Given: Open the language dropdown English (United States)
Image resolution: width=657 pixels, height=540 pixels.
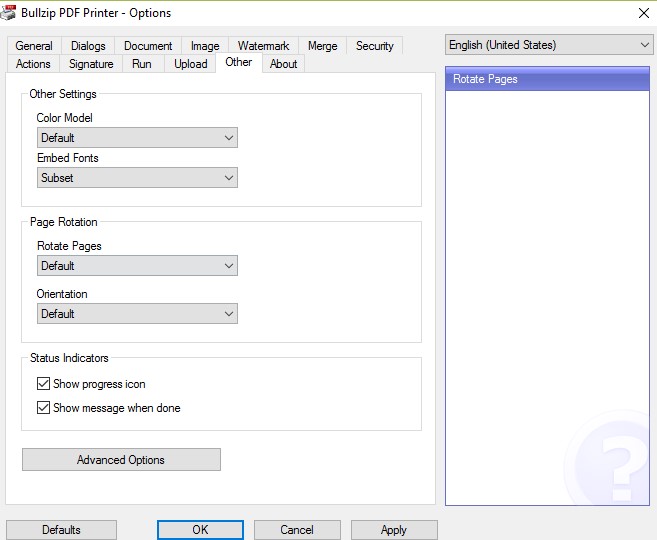Looking at the screenshot, I should (x=549, y=45).
